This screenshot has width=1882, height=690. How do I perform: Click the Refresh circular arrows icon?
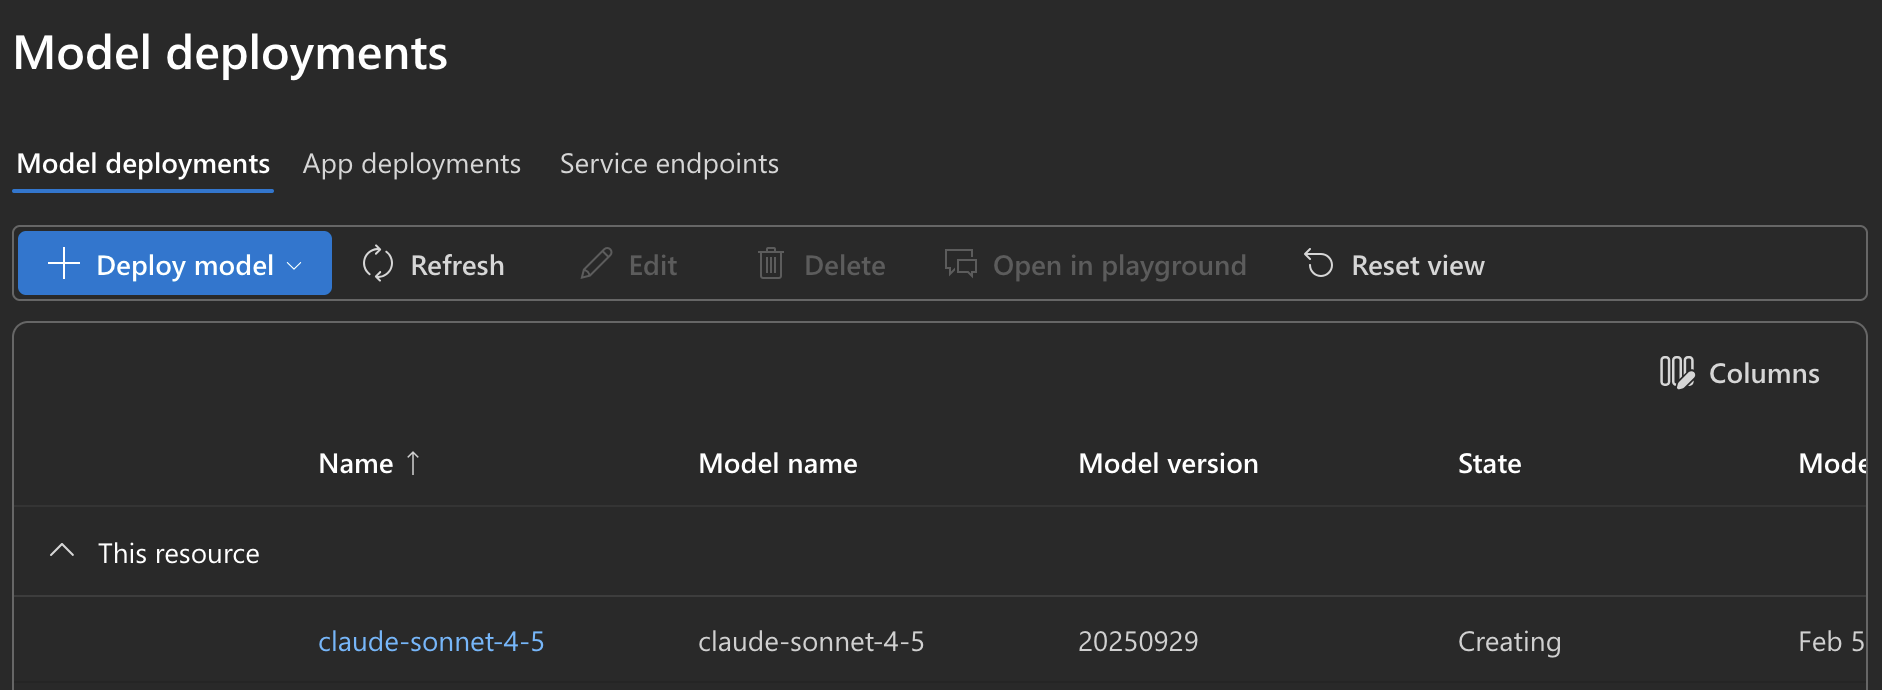tap(378, 264)
